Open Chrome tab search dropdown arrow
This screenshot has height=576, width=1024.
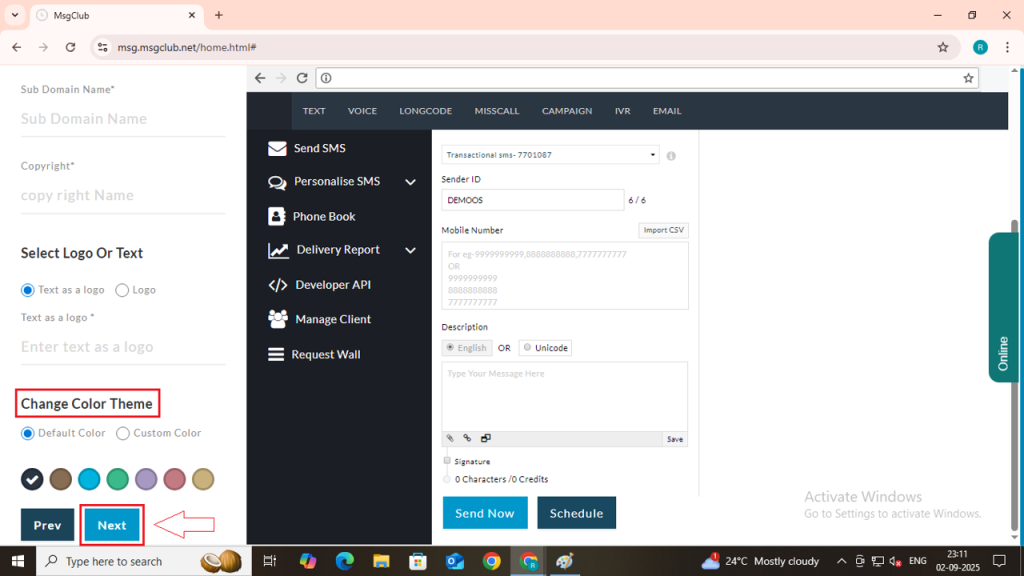click(14, 15)
